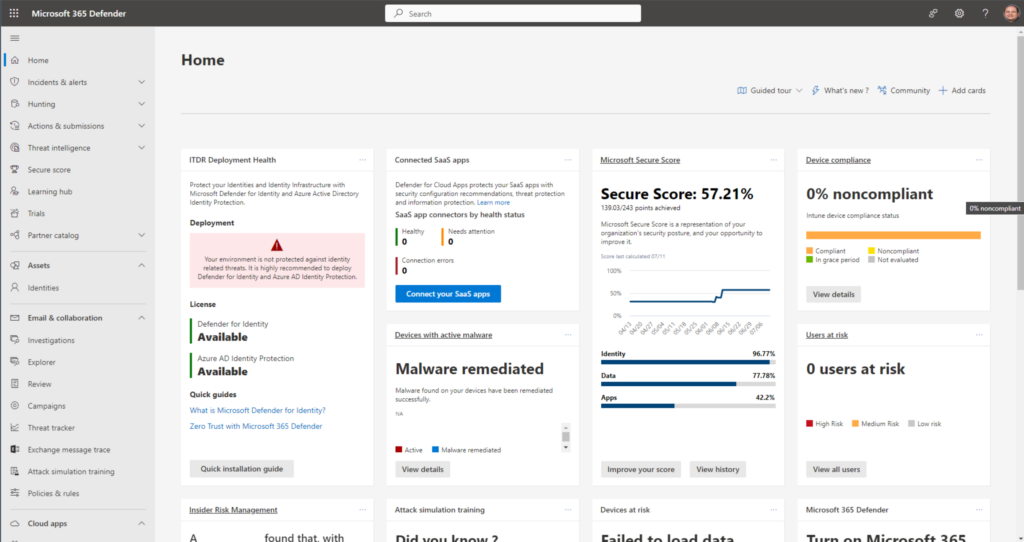Collapse the Cloud apps section chevron
Screen dimensions: 1024x542
(142, 523)
